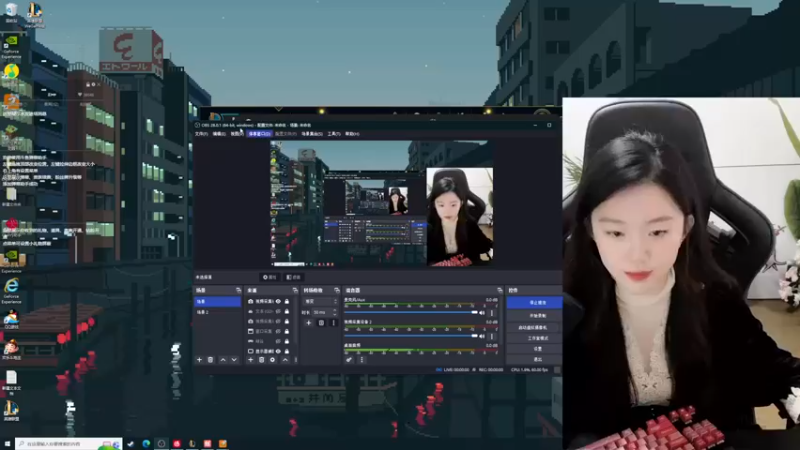Open the 编辑(E) menu

pyautogui.click(x=219, y=134)
